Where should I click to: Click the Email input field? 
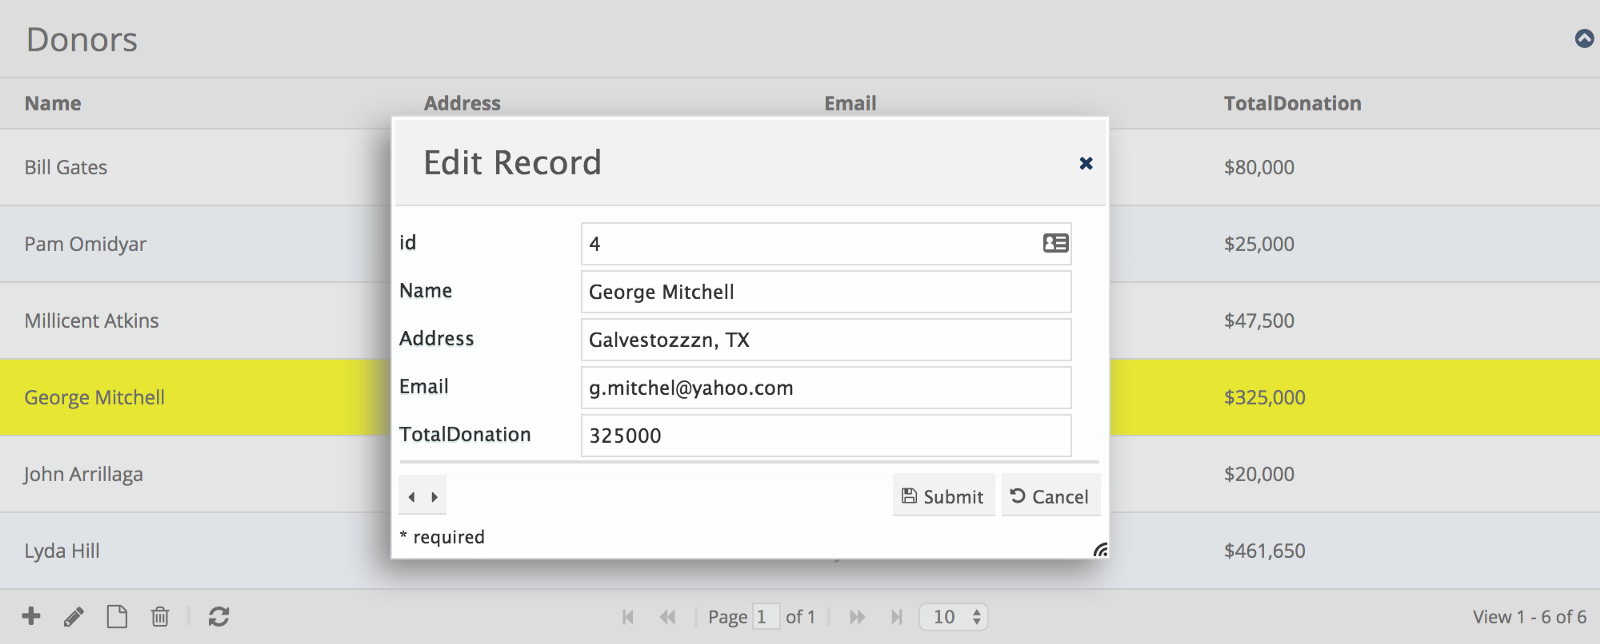pos(825,388)
